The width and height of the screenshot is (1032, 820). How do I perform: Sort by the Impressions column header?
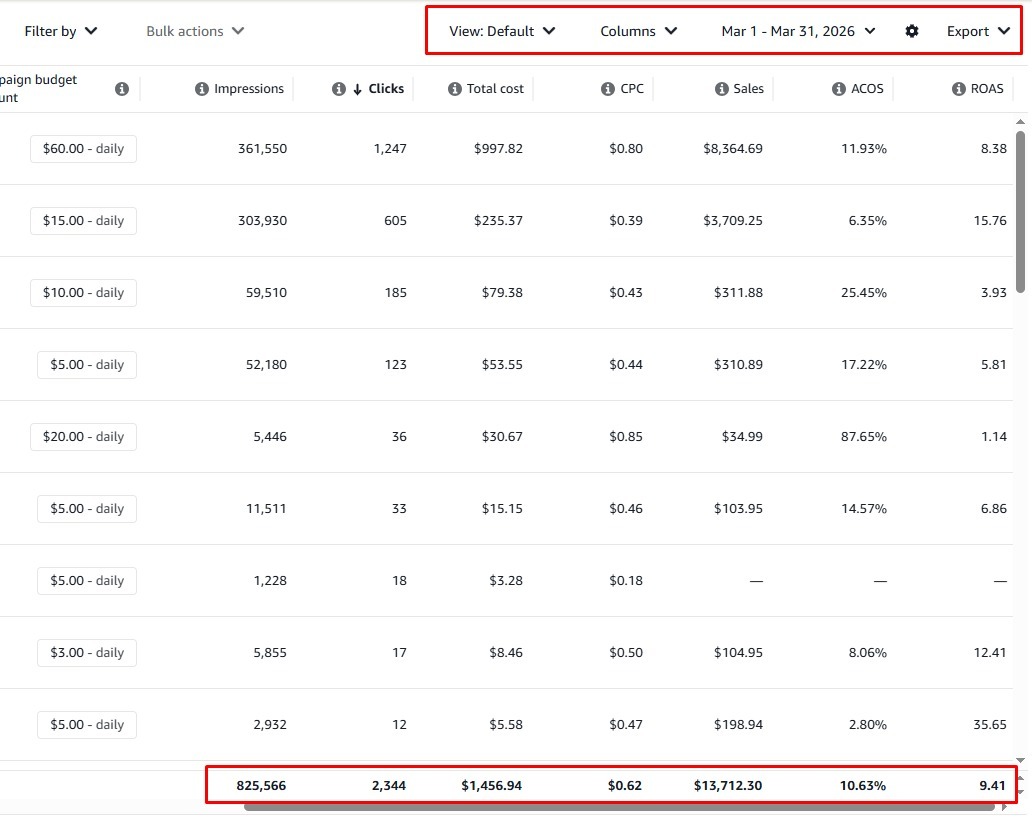point(249,89)
